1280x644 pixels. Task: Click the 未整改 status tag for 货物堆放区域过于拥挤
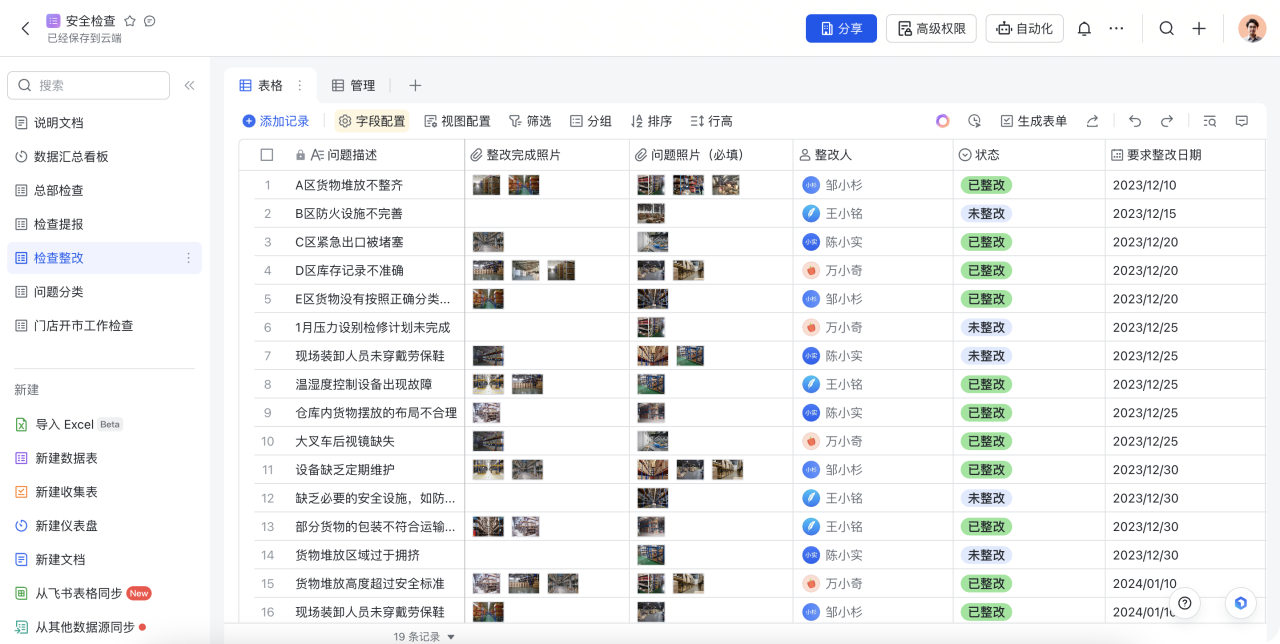(x=986, y=555)
